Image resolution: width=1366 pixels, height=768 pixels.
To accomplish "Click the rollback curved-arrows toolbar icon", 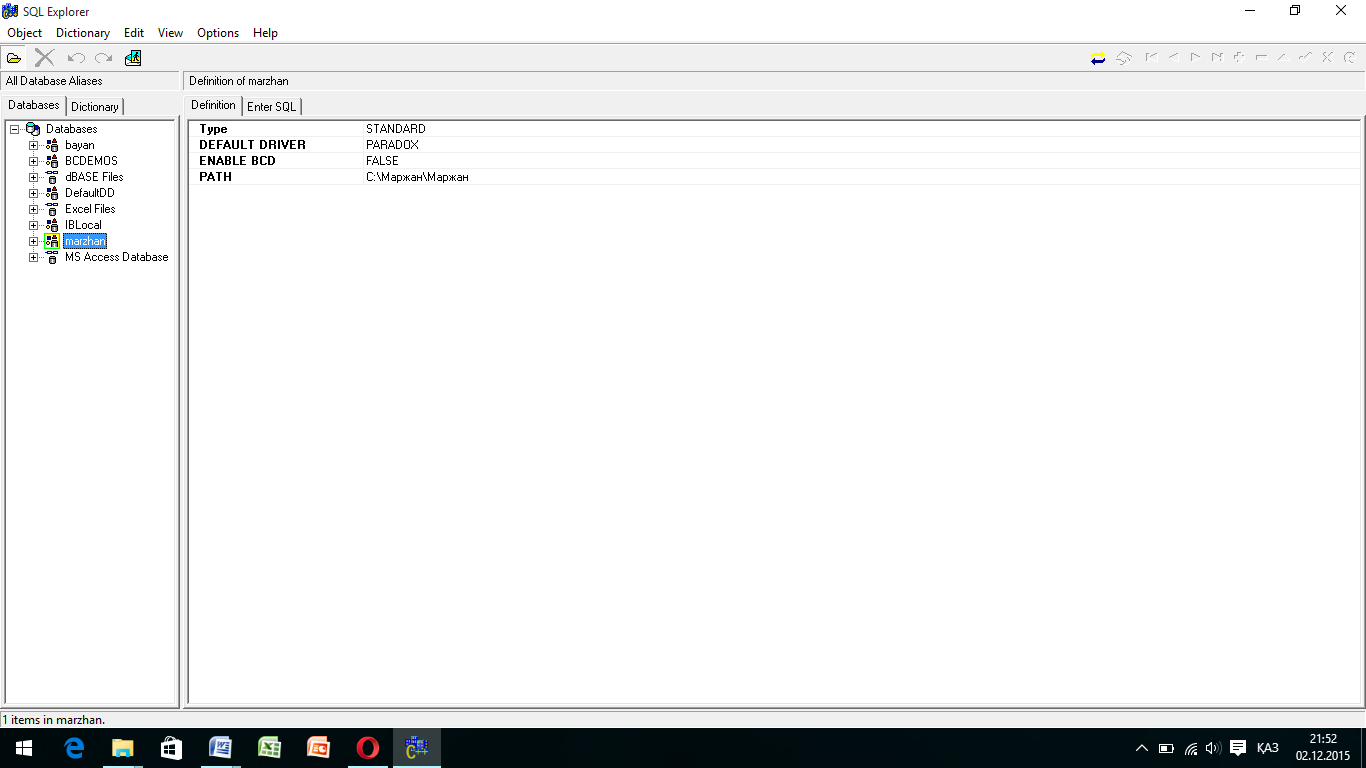I will pyautogui.click(x=1124, y=58).
